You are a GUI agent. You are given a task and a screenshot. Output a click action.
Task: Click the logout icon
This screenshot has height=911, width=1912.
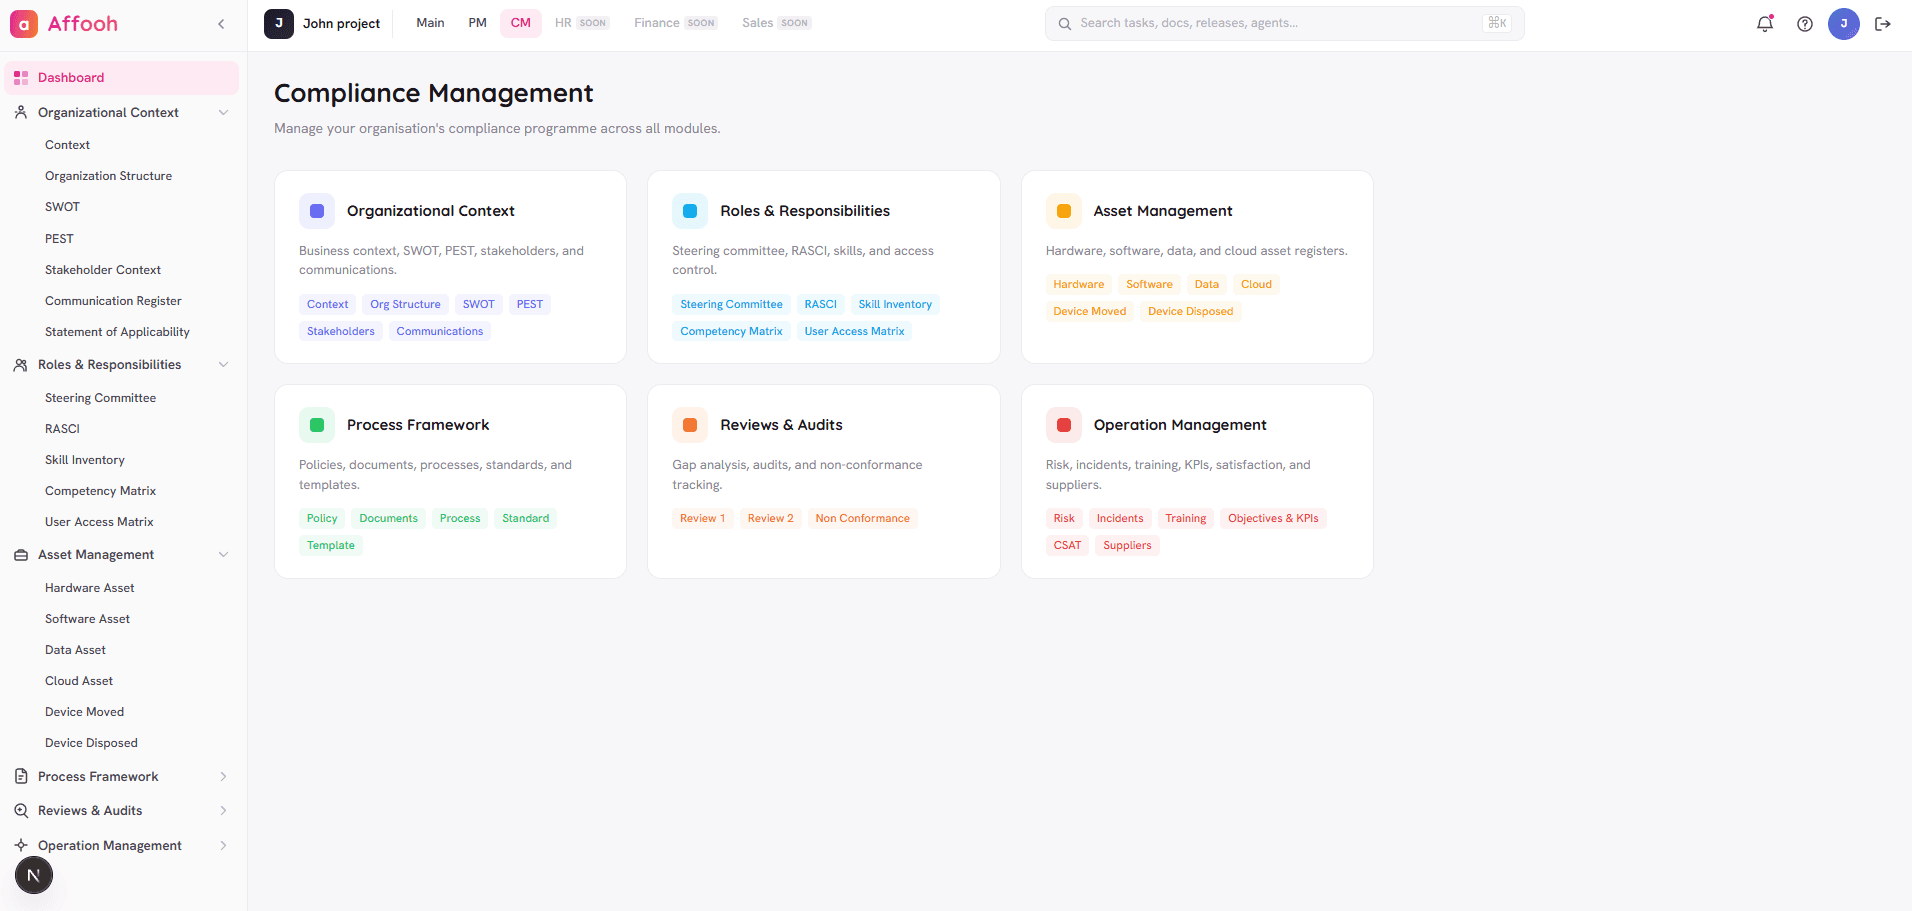1883,24
